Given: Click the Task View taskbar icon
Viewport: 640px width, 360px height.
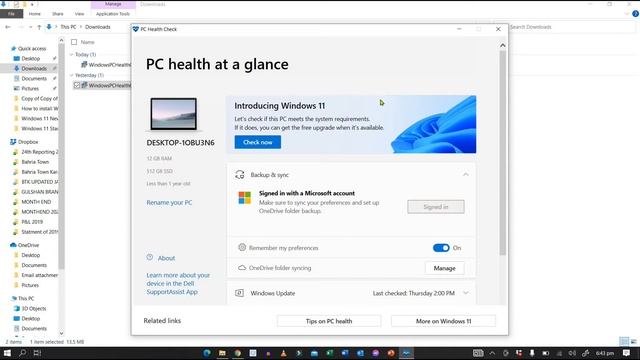Looking at the screenshot, I should (x=37, y=353).
